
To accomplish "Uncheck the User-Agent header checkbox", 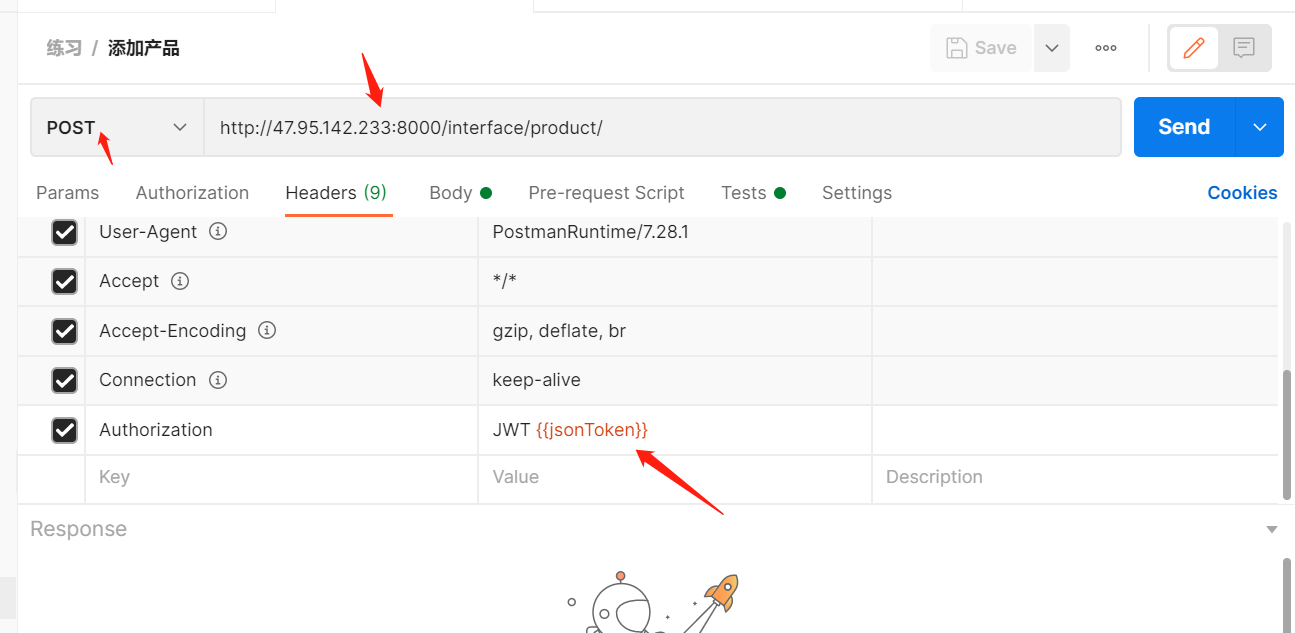I will tap(64, 232).
